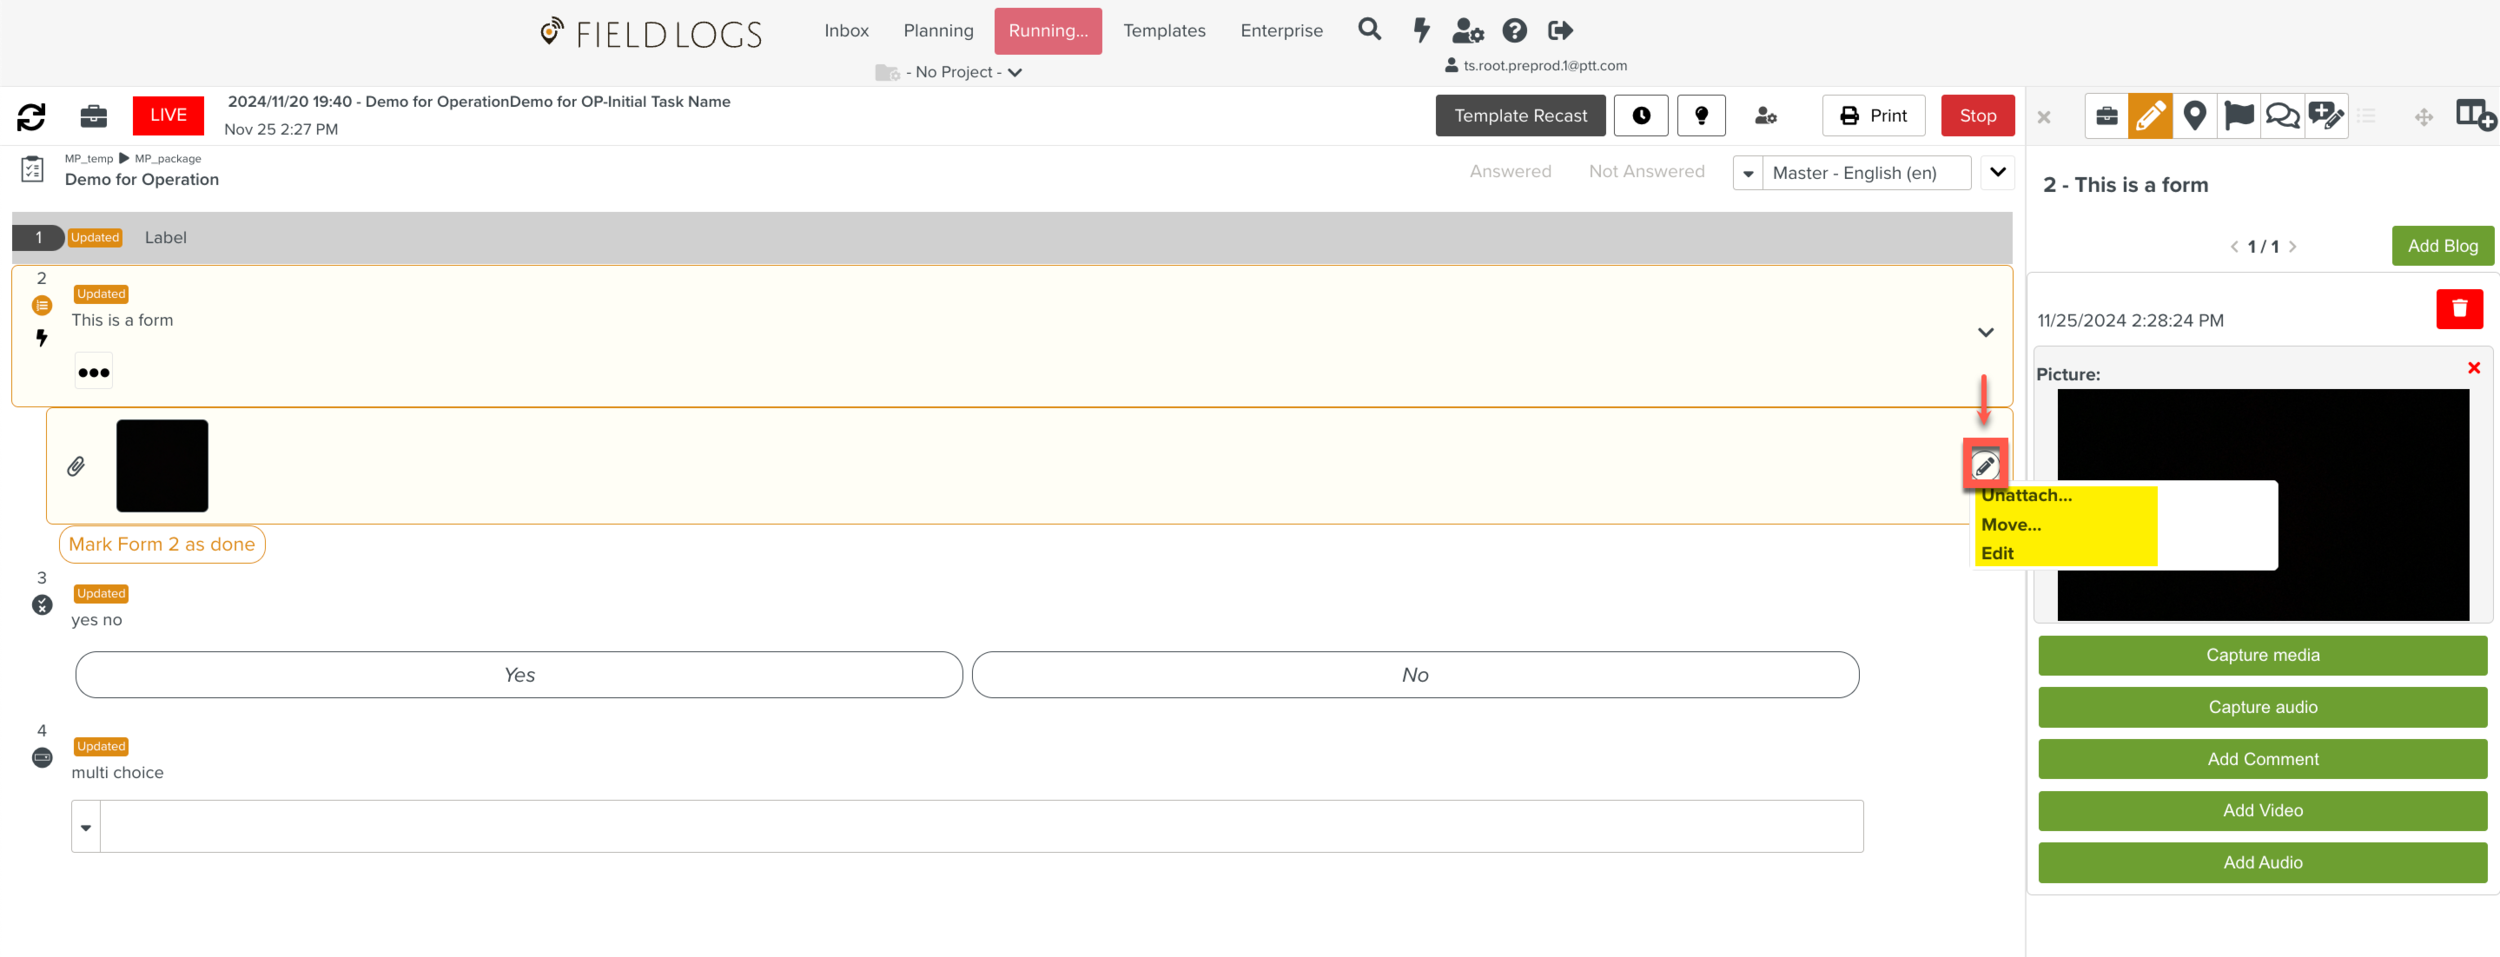Open the briefcase tab in side panel
The width and height of the screenshot is (2500, 957).
(2106, 116)
